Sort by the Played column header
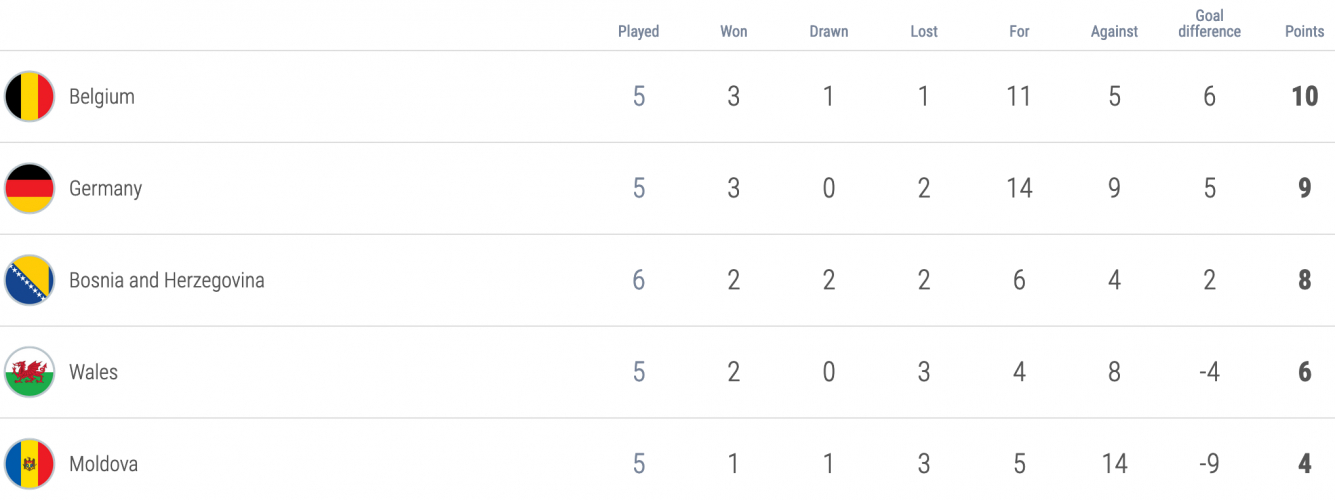 (x=638, y=31)
